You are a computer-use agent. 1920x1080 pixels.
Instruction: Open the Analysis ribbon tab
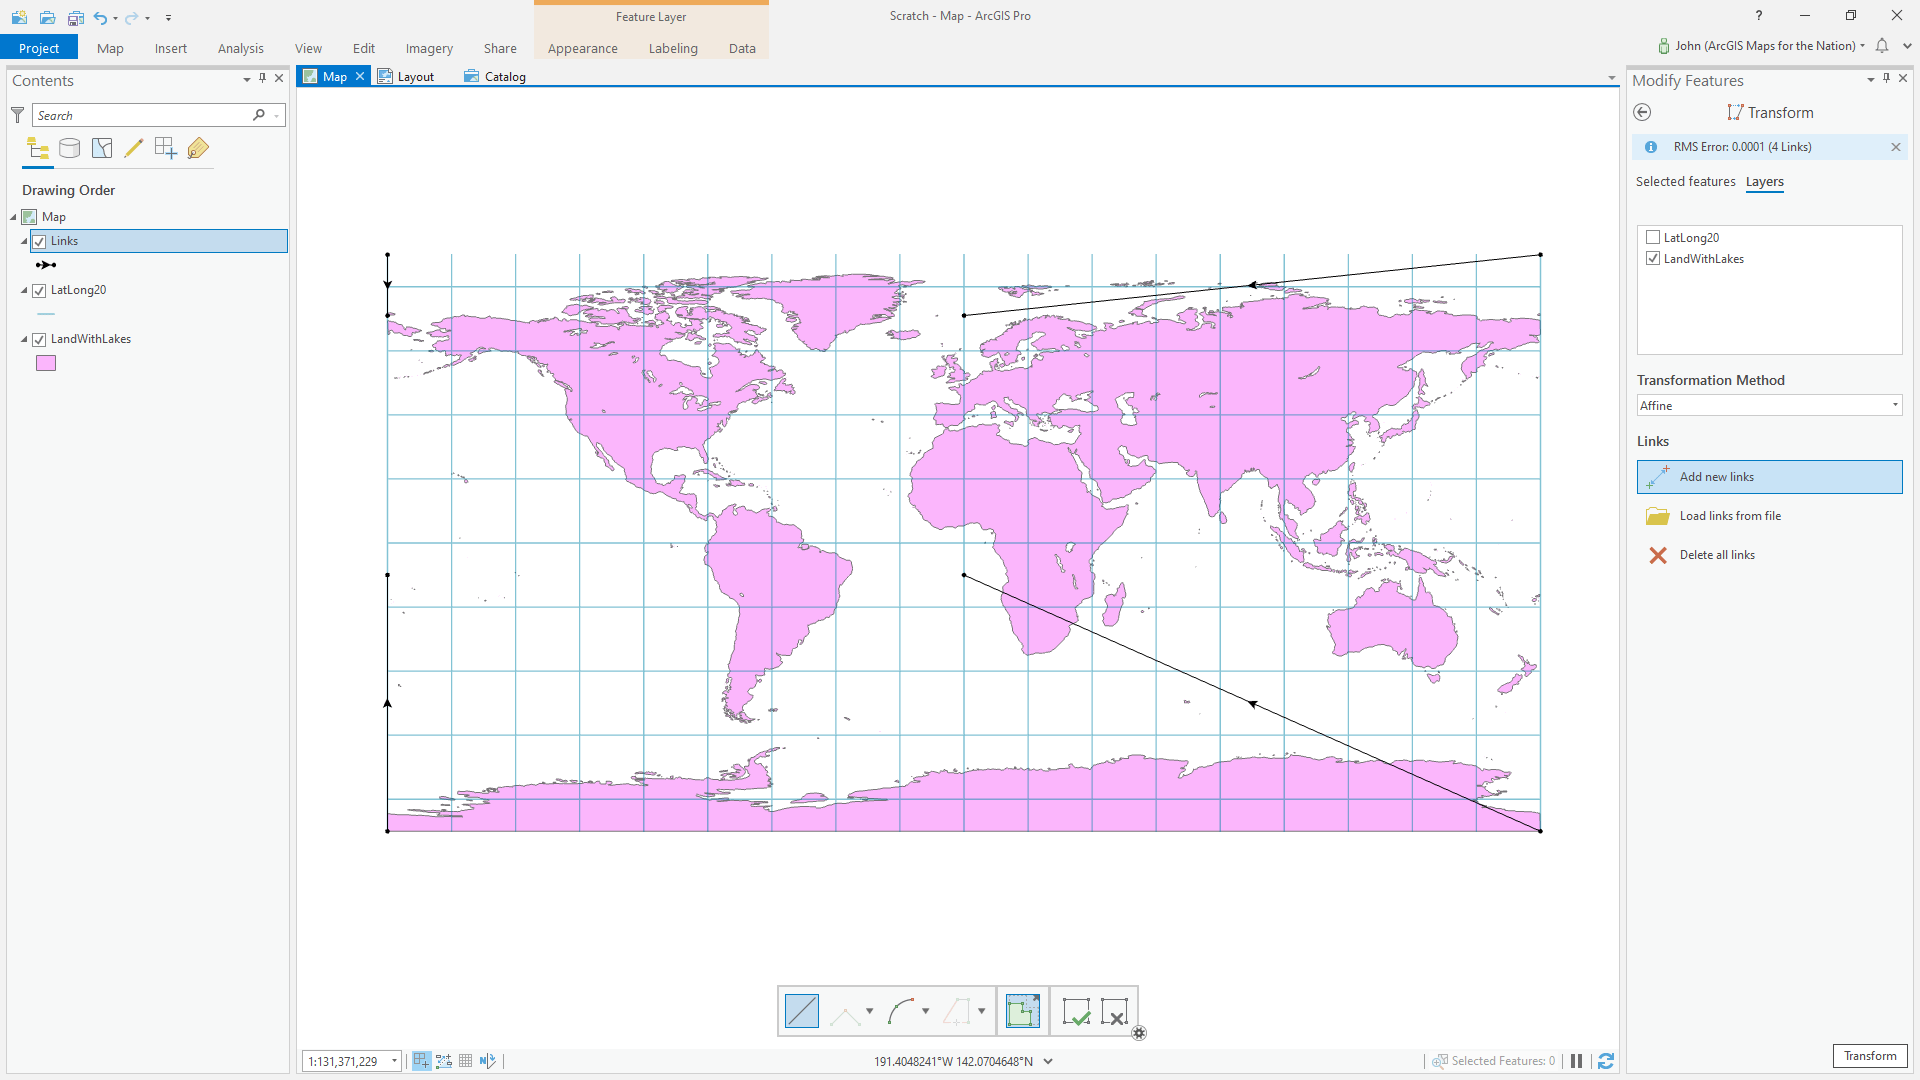[240, 48]
